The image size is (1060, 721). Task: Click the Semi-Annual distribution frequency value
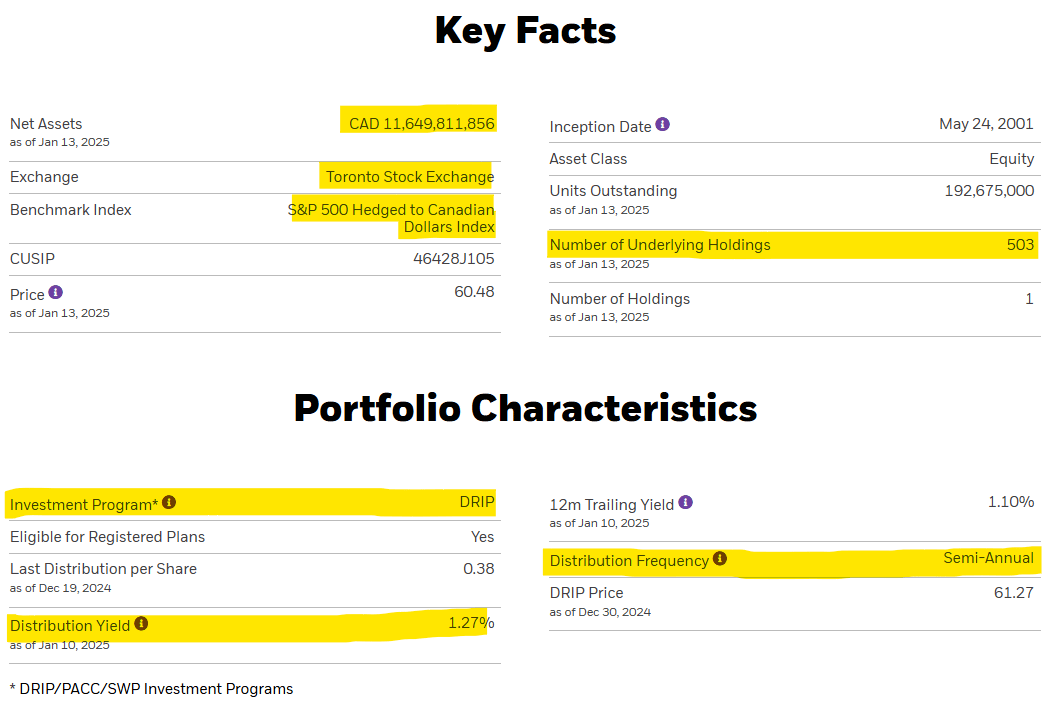[x=988, y=558]
